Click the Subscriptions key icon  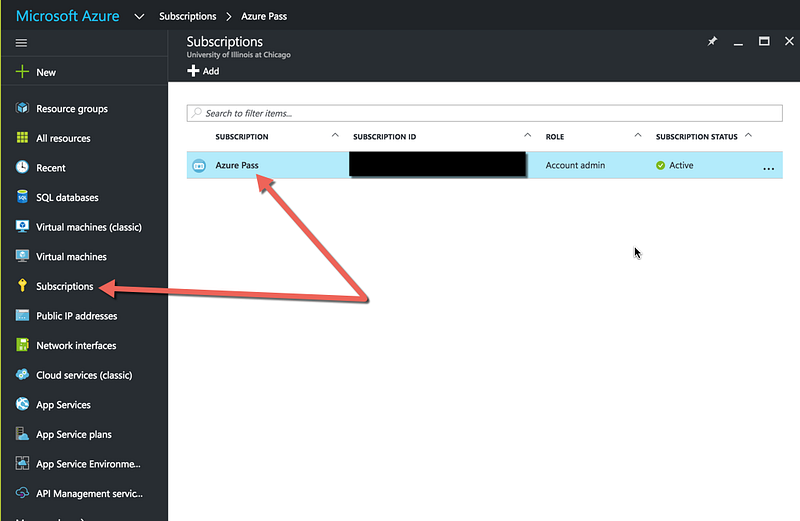pos(22,286)
